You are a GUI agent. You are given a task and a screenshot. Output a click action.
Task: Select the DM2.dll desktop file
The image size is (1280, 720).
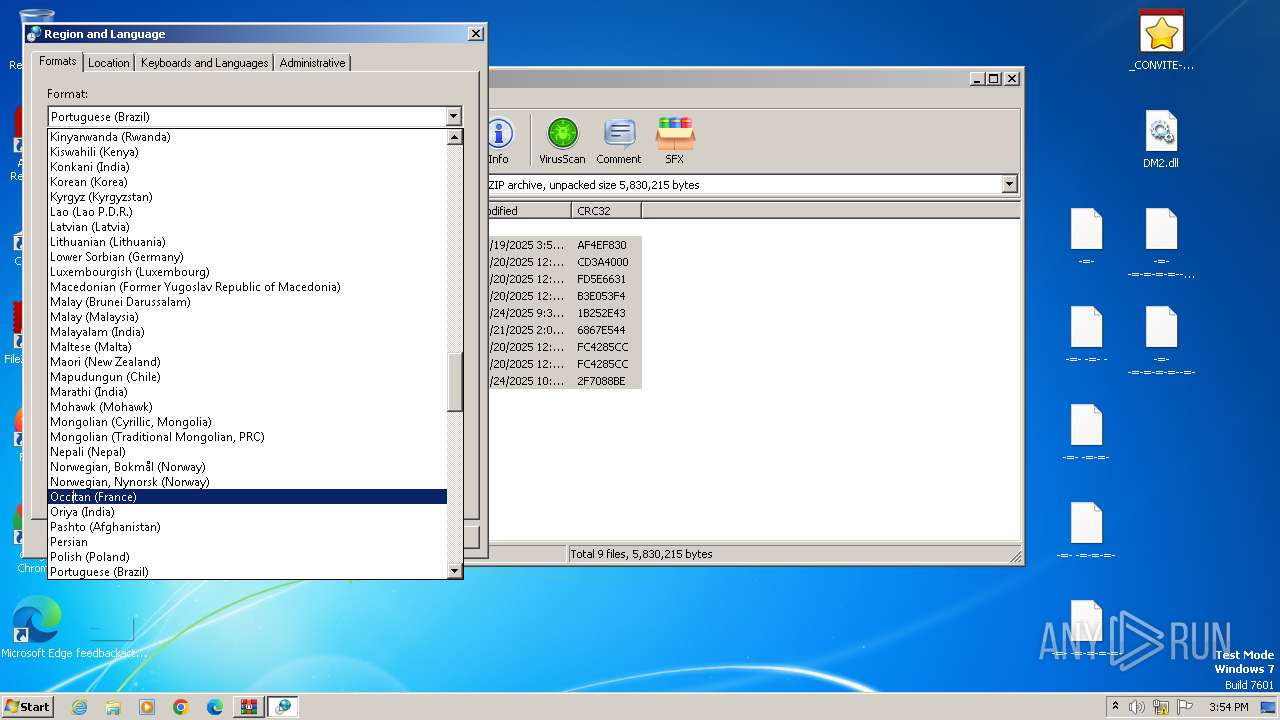1161,139
